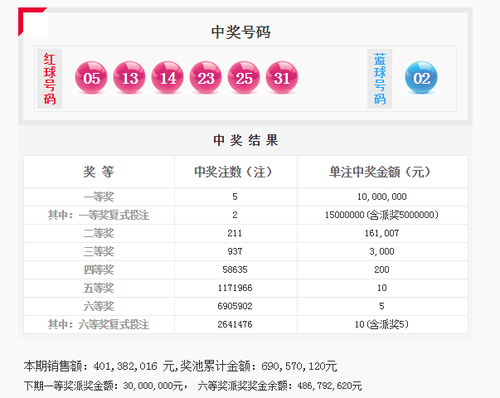Click the amount 161,007
This screenshot has width=500, height=398.
[x=382, y=233]
